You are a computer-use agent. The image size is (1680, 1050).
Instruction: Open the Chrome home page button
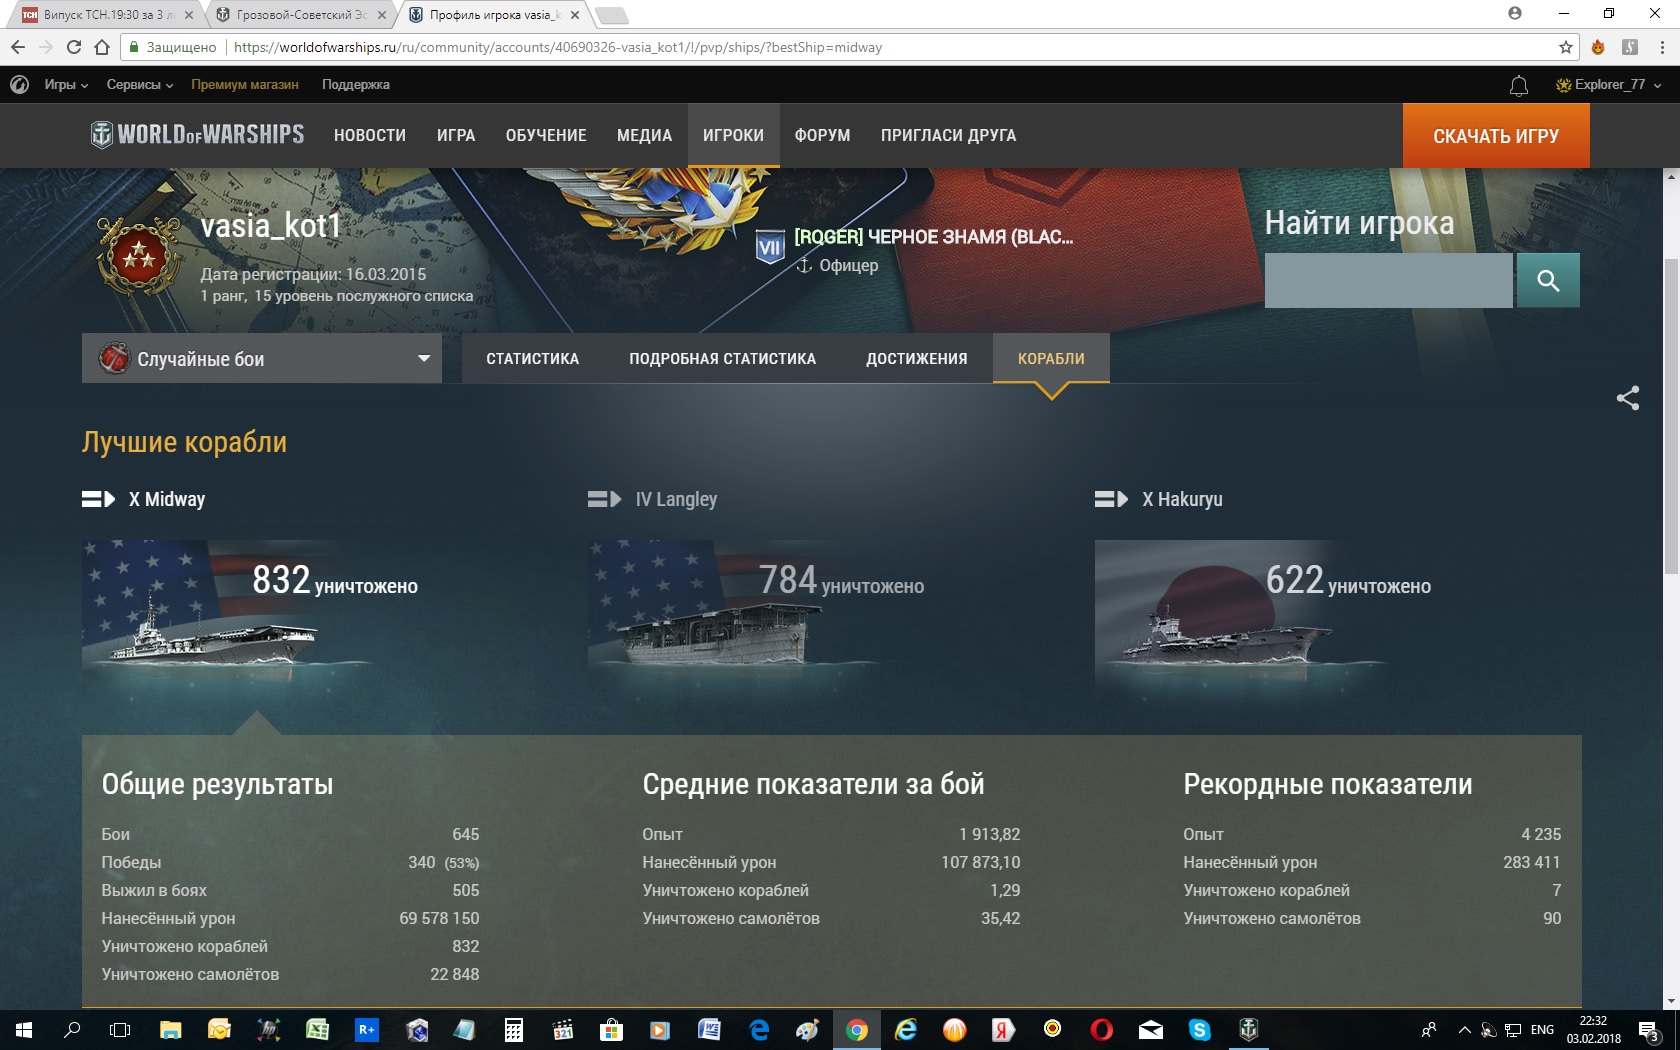102,47
